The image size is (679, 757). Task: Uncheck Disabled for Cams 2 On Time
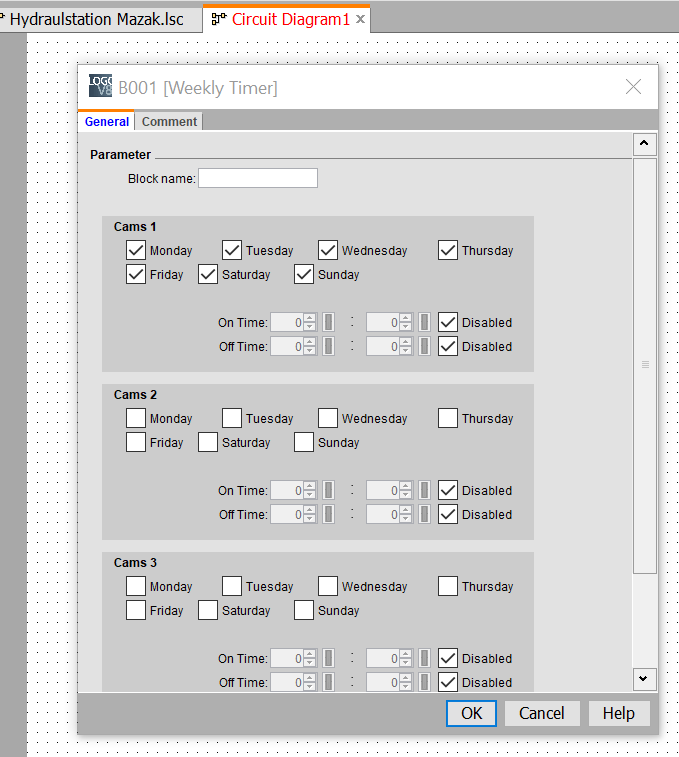point(448,491)
